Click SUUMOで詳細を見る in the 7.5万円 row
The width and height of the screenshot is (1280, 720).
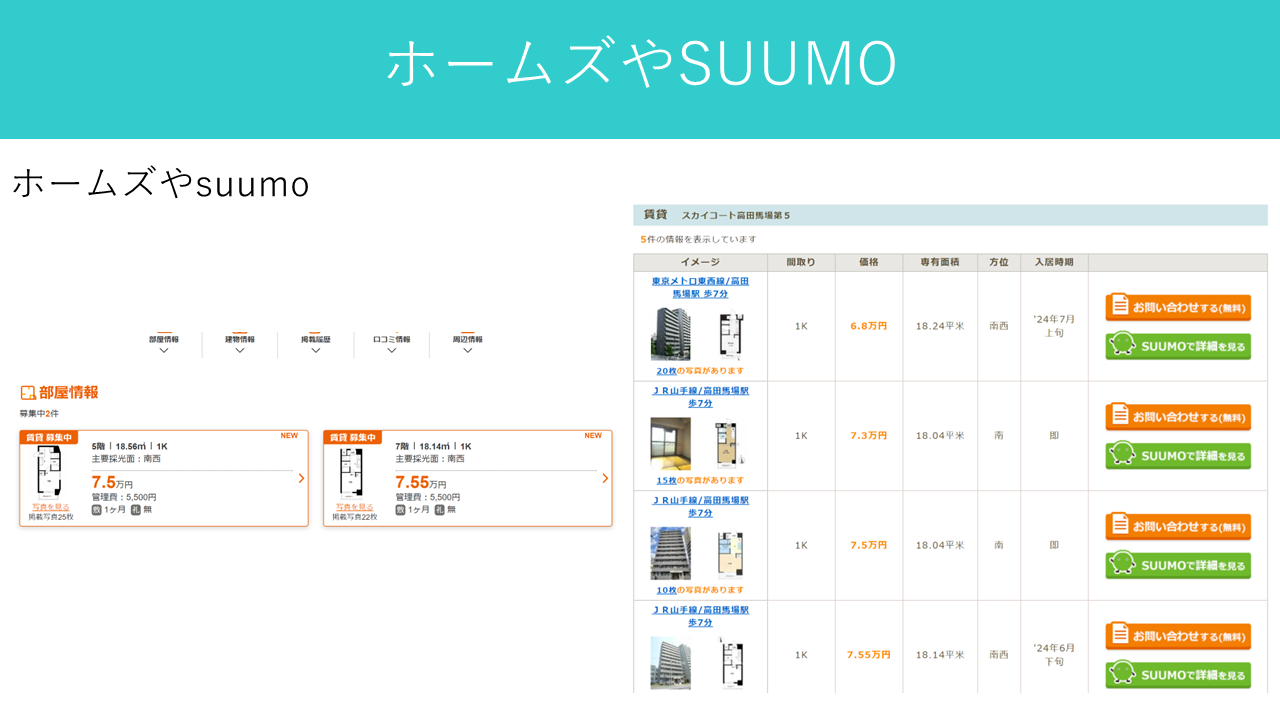point(1178,565)
